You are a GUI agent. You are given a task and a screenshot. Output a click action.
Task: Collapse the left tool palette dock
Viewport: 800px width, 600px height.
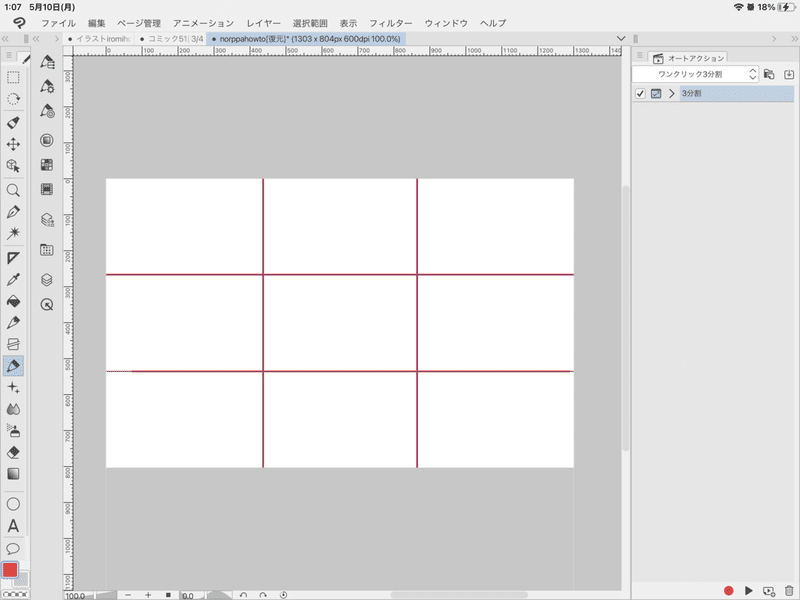tap(5, 39)
